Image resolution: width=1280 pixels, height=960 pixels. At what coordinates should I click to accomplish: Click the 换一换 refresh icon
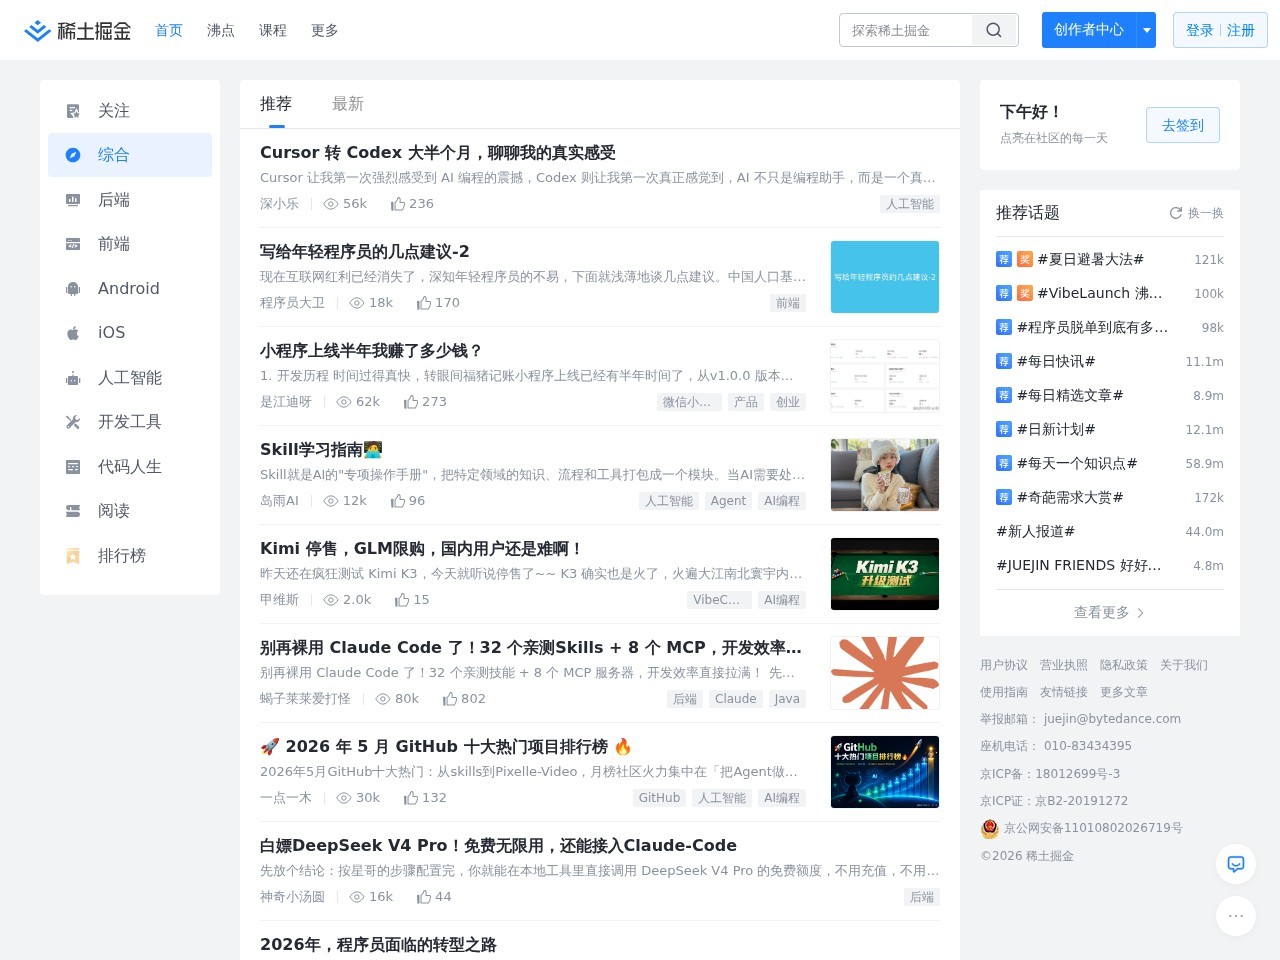(1176, 213)
